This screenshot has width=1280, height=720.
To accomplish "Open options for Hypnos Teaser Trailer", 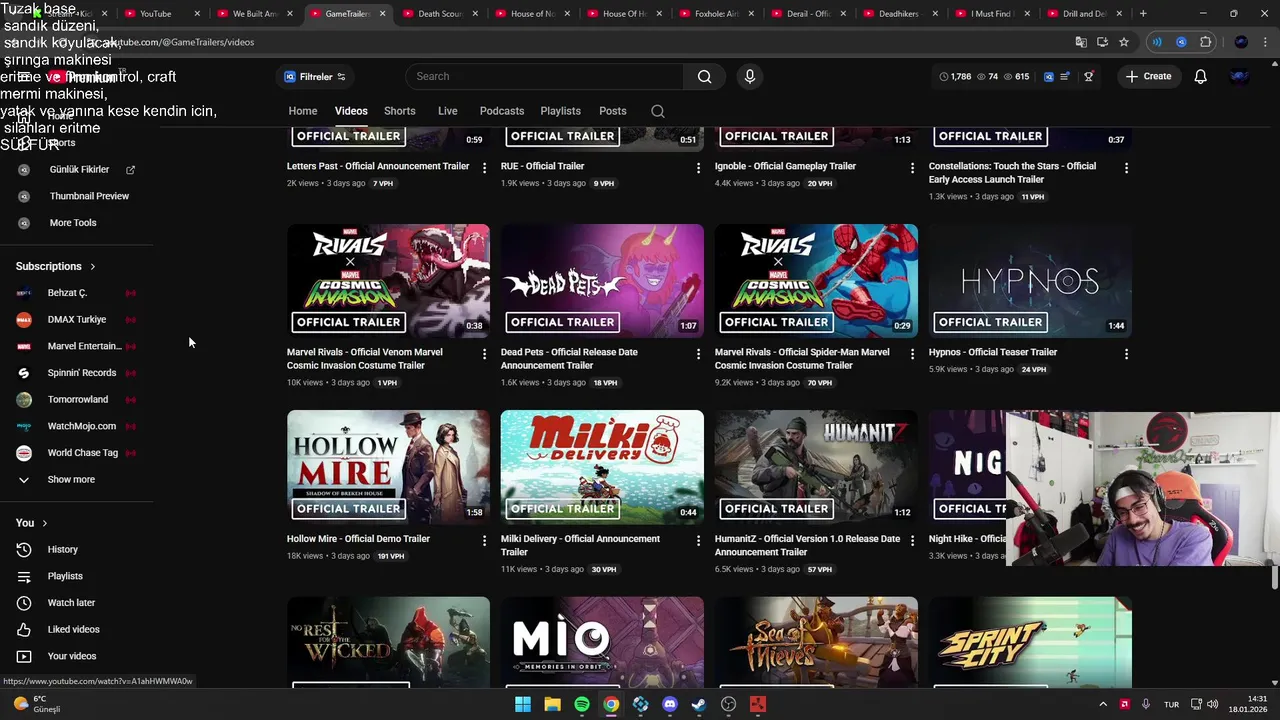I will (x=1126, y=354).
